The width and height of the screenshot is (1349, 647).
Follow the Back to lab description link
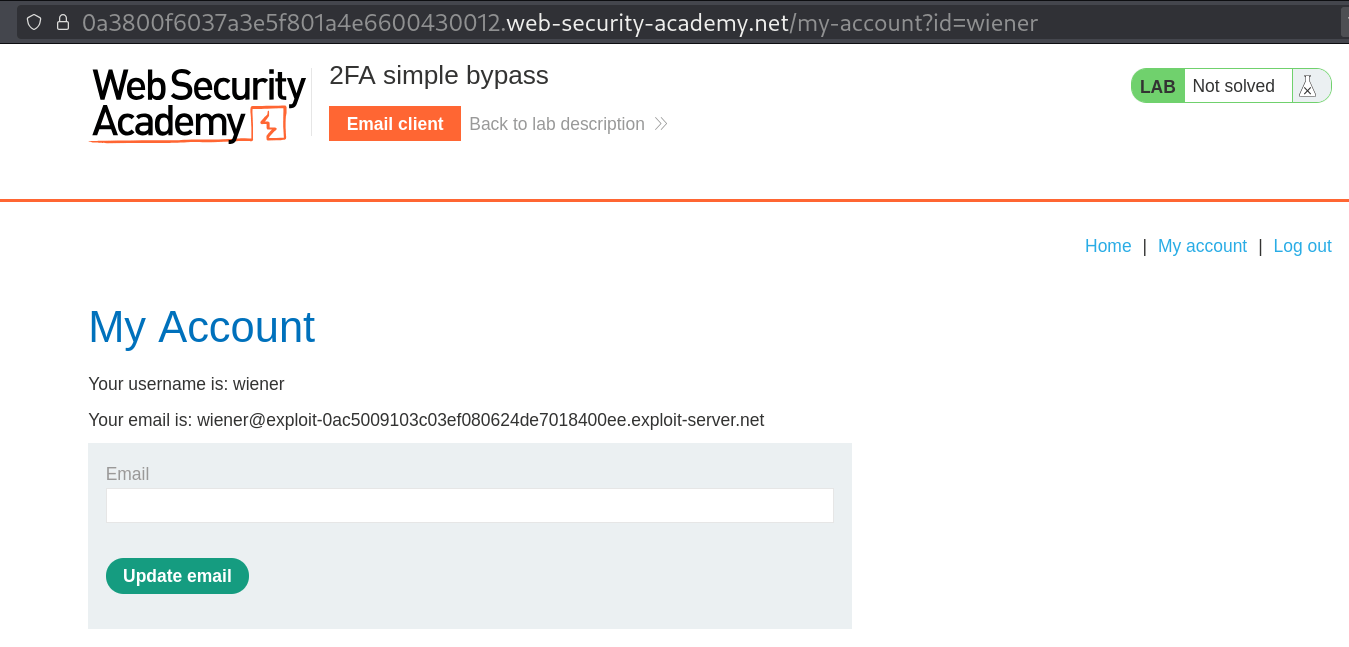pyautogui.click(x=557, y=123)
